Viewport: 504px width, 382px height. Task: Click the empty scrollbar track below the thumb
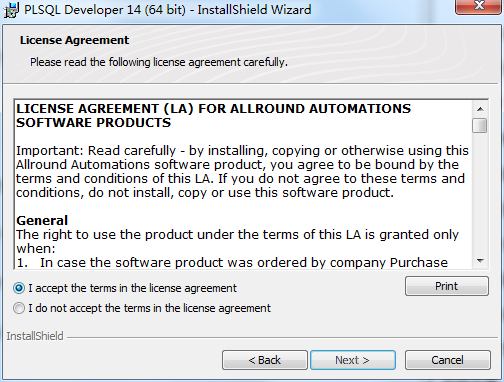pyautogui.click(x=480, y=193)
